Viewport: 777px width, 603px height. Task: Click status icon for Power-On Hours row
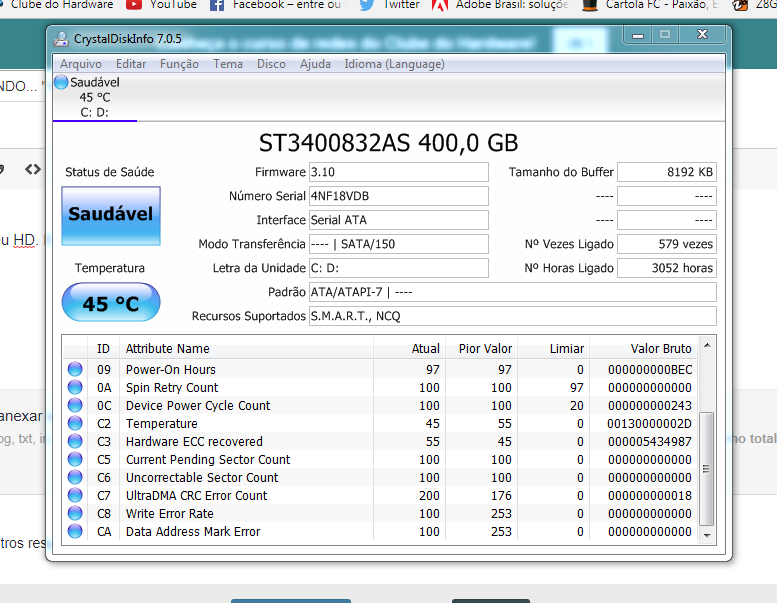point(75,369)
